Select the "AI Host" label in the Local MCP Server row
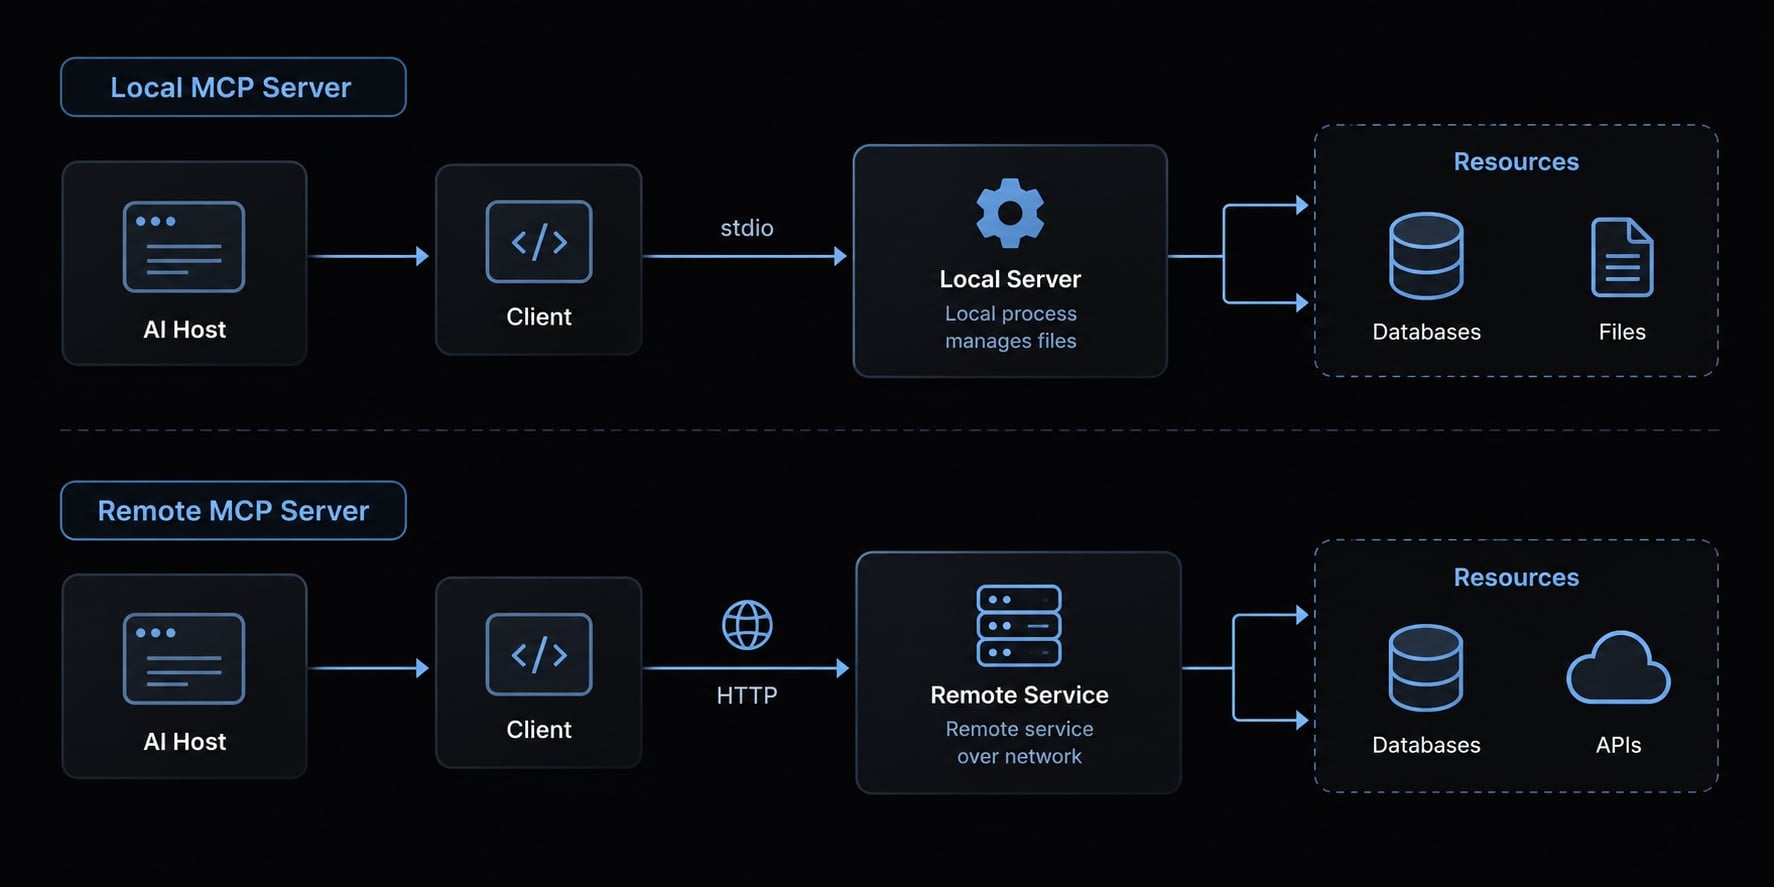 [184, 330]
